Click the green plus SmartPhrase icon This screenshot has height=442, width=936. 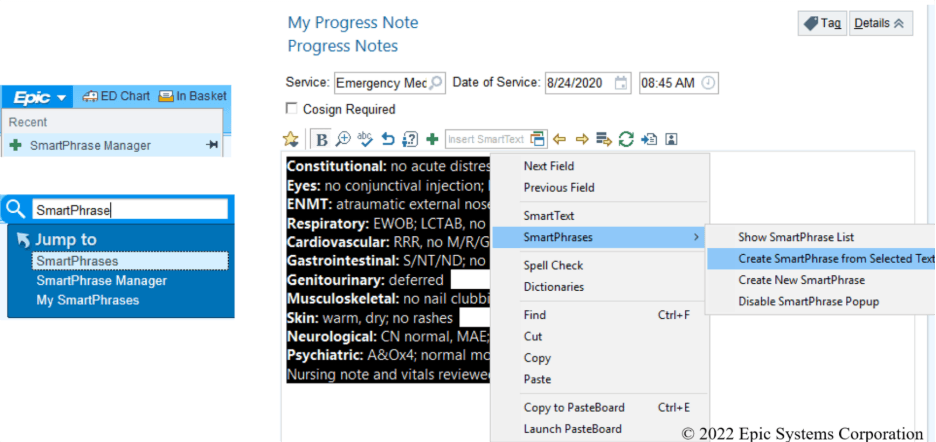click(x=432, y=139)
